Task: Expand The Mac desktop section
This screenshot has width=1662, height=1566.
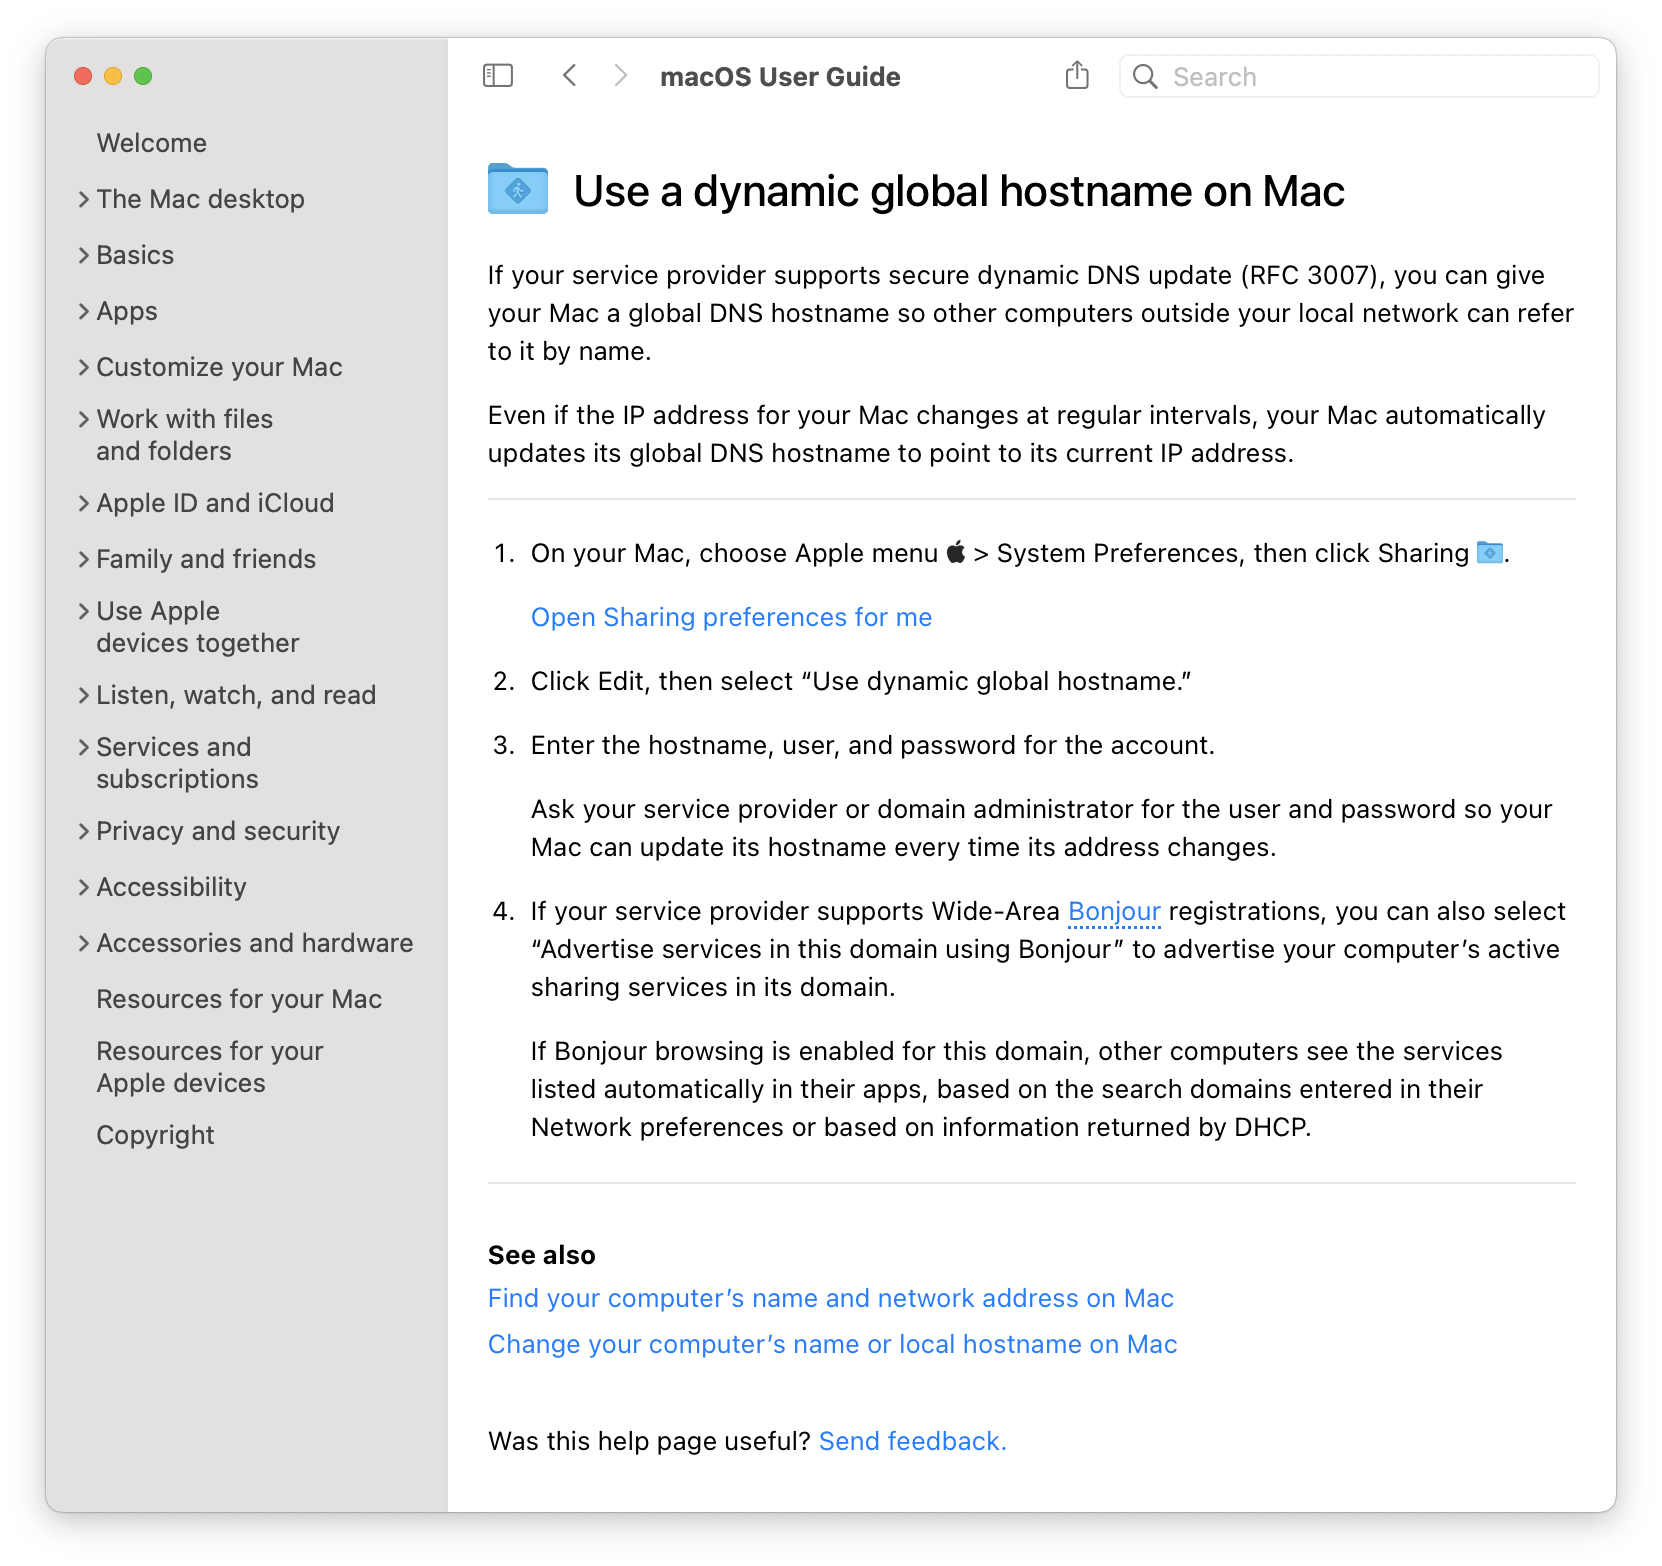Action: pyautogui.click(x=84, y=199)
